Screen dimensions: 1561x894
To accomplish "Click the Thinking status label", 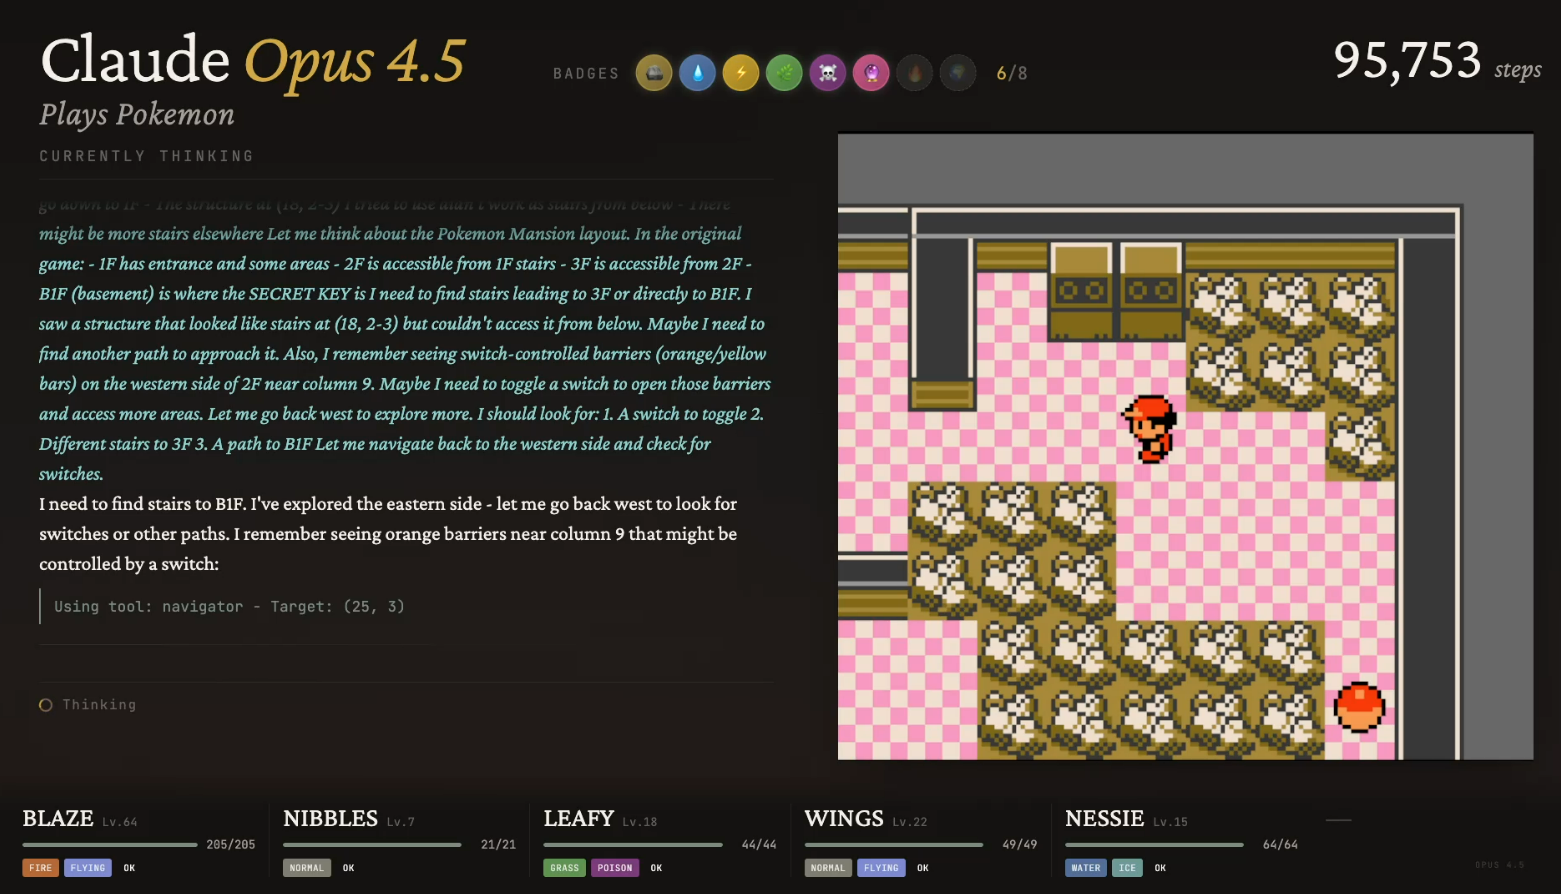I will (x=99, y=705).
